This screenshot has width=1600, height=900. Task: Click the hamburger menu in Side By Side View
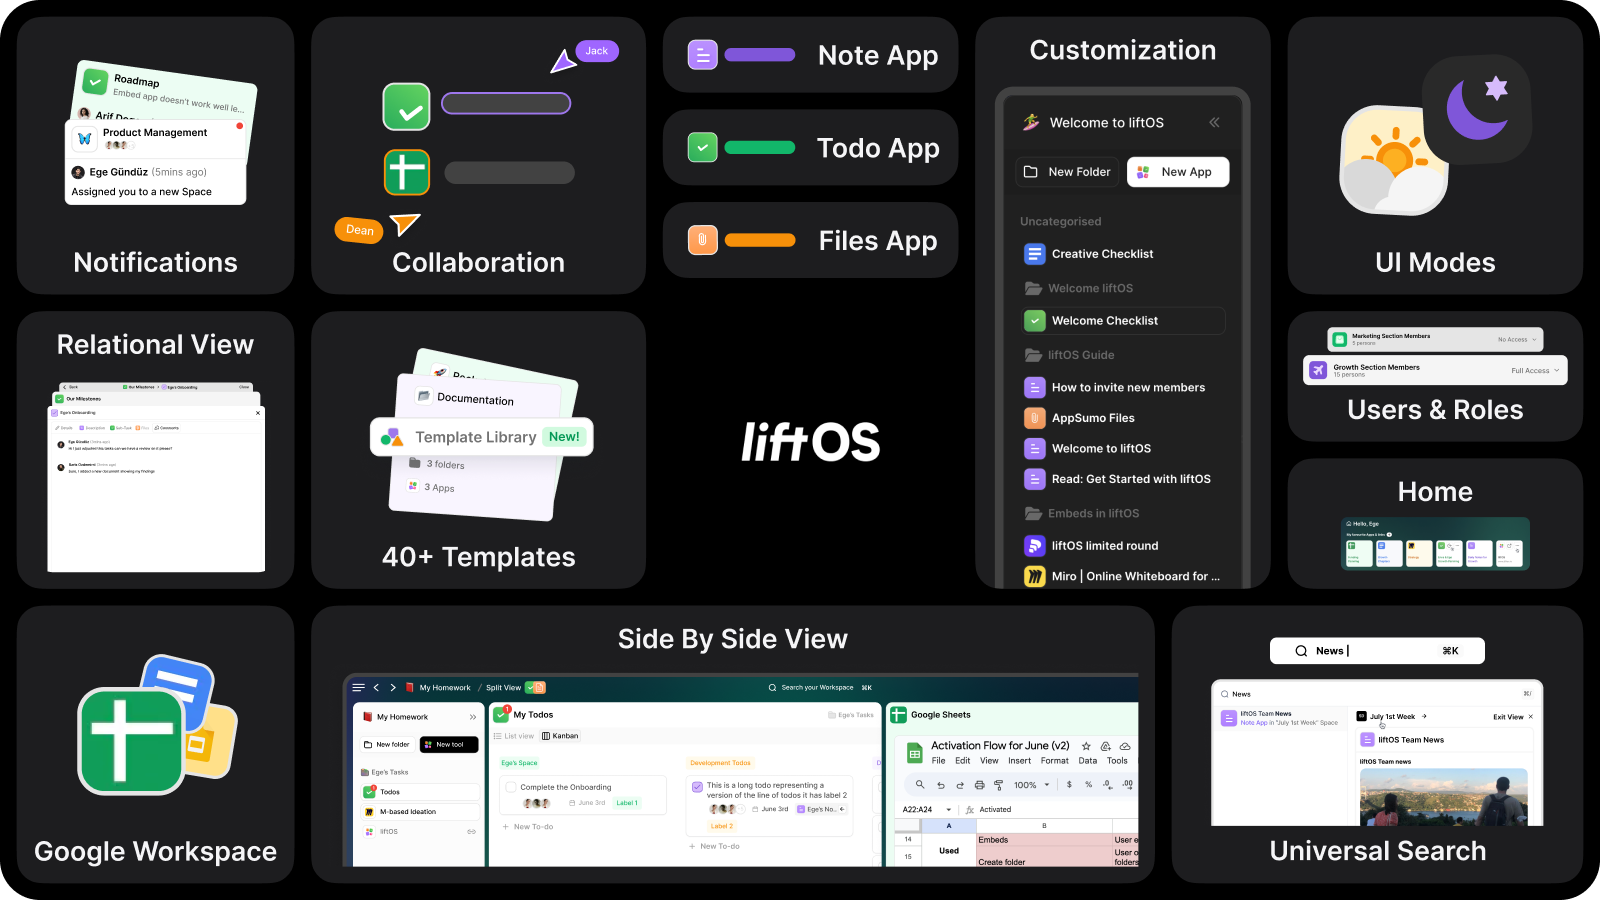coord(359,688)
